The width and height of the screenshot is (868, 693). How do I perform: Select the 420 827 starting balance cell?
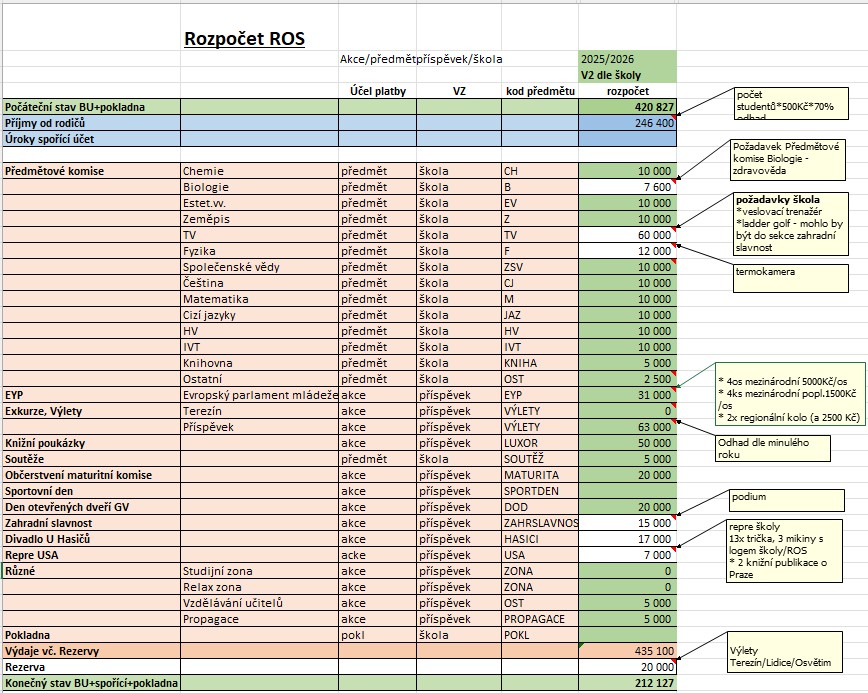click(627, 107)
